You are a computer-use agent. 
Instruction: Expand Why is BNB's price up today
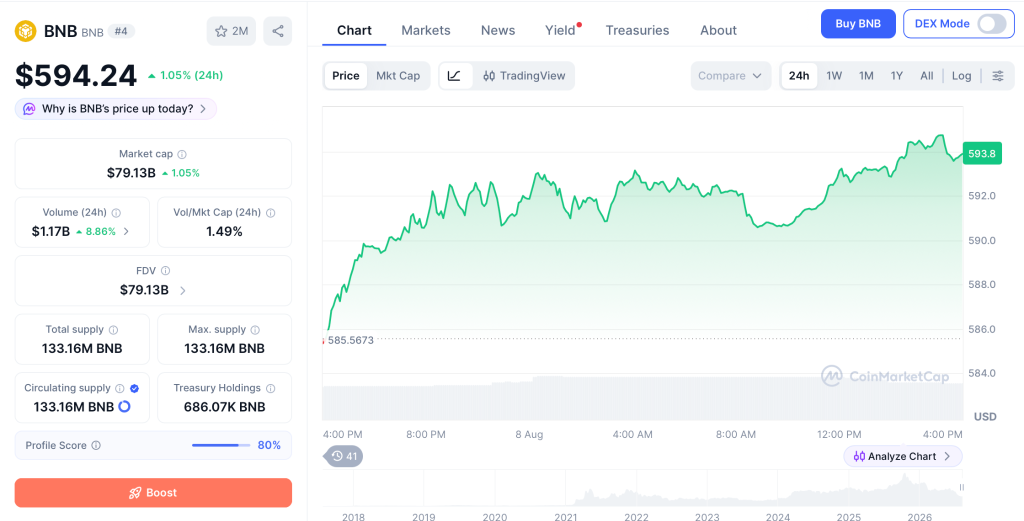(x=116, y=109)
